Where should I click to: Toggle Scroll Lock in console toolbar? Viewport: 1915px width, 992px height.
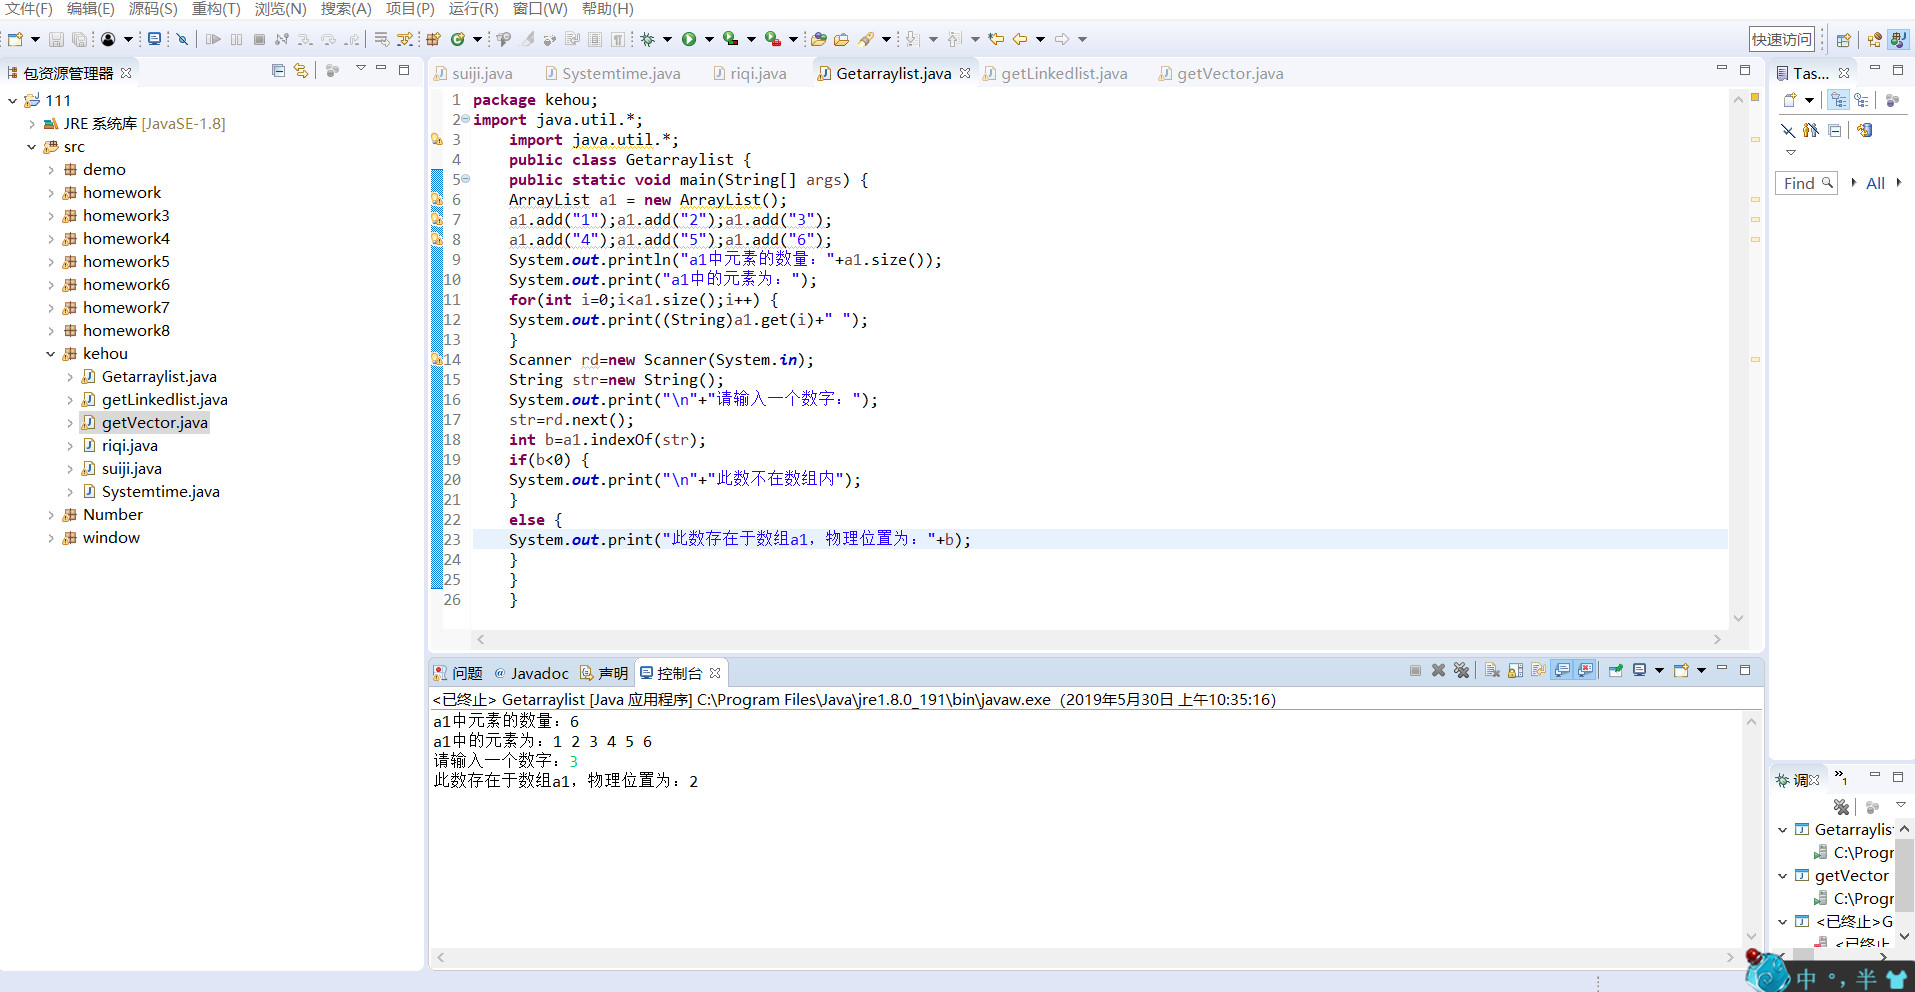pyautogui.click(x=1515, y=670)
